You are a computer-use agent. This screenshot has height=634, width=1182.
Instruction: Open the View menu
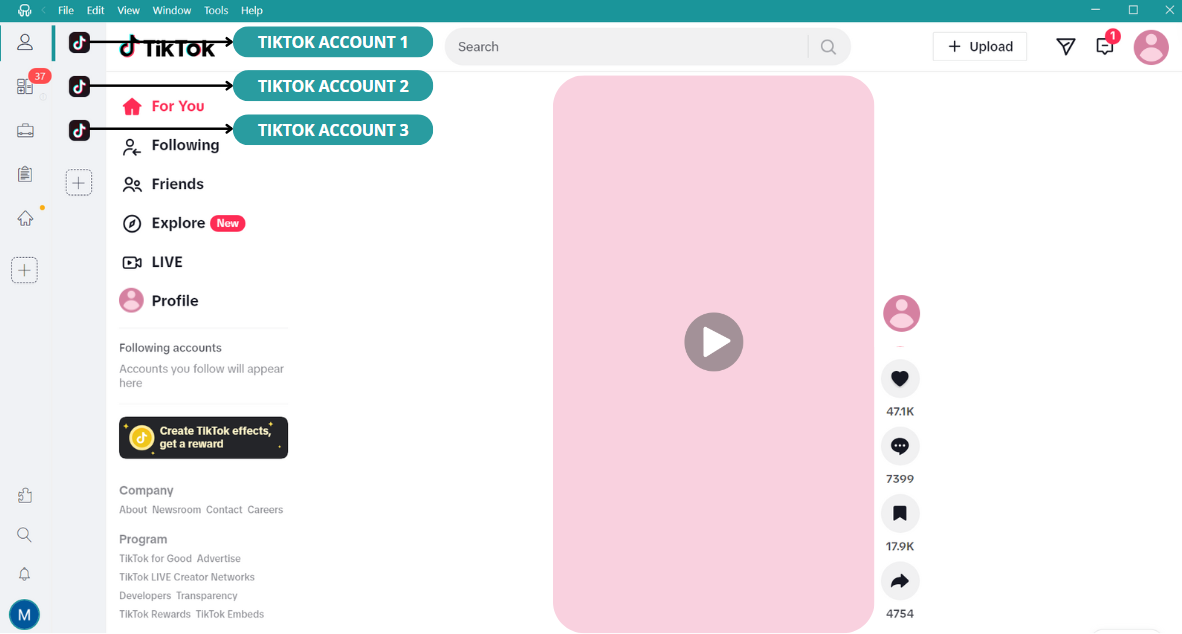(x=128, y=11)
